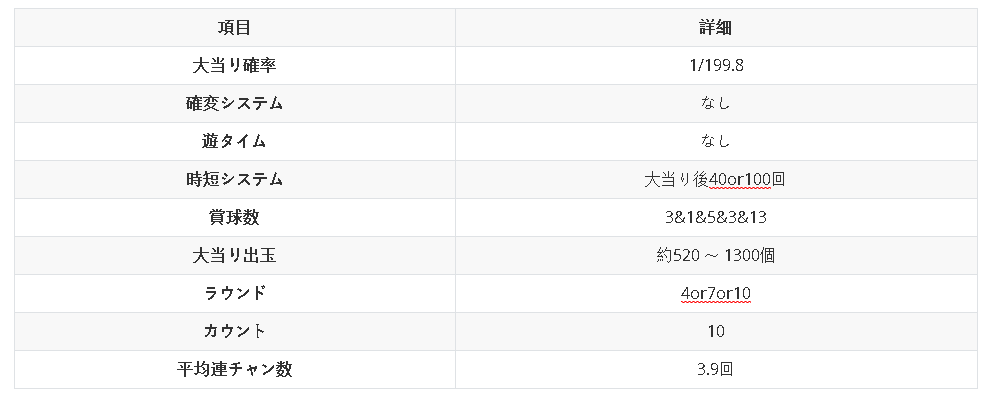Click the 4or7or10 rounds value

pos(715,294)
